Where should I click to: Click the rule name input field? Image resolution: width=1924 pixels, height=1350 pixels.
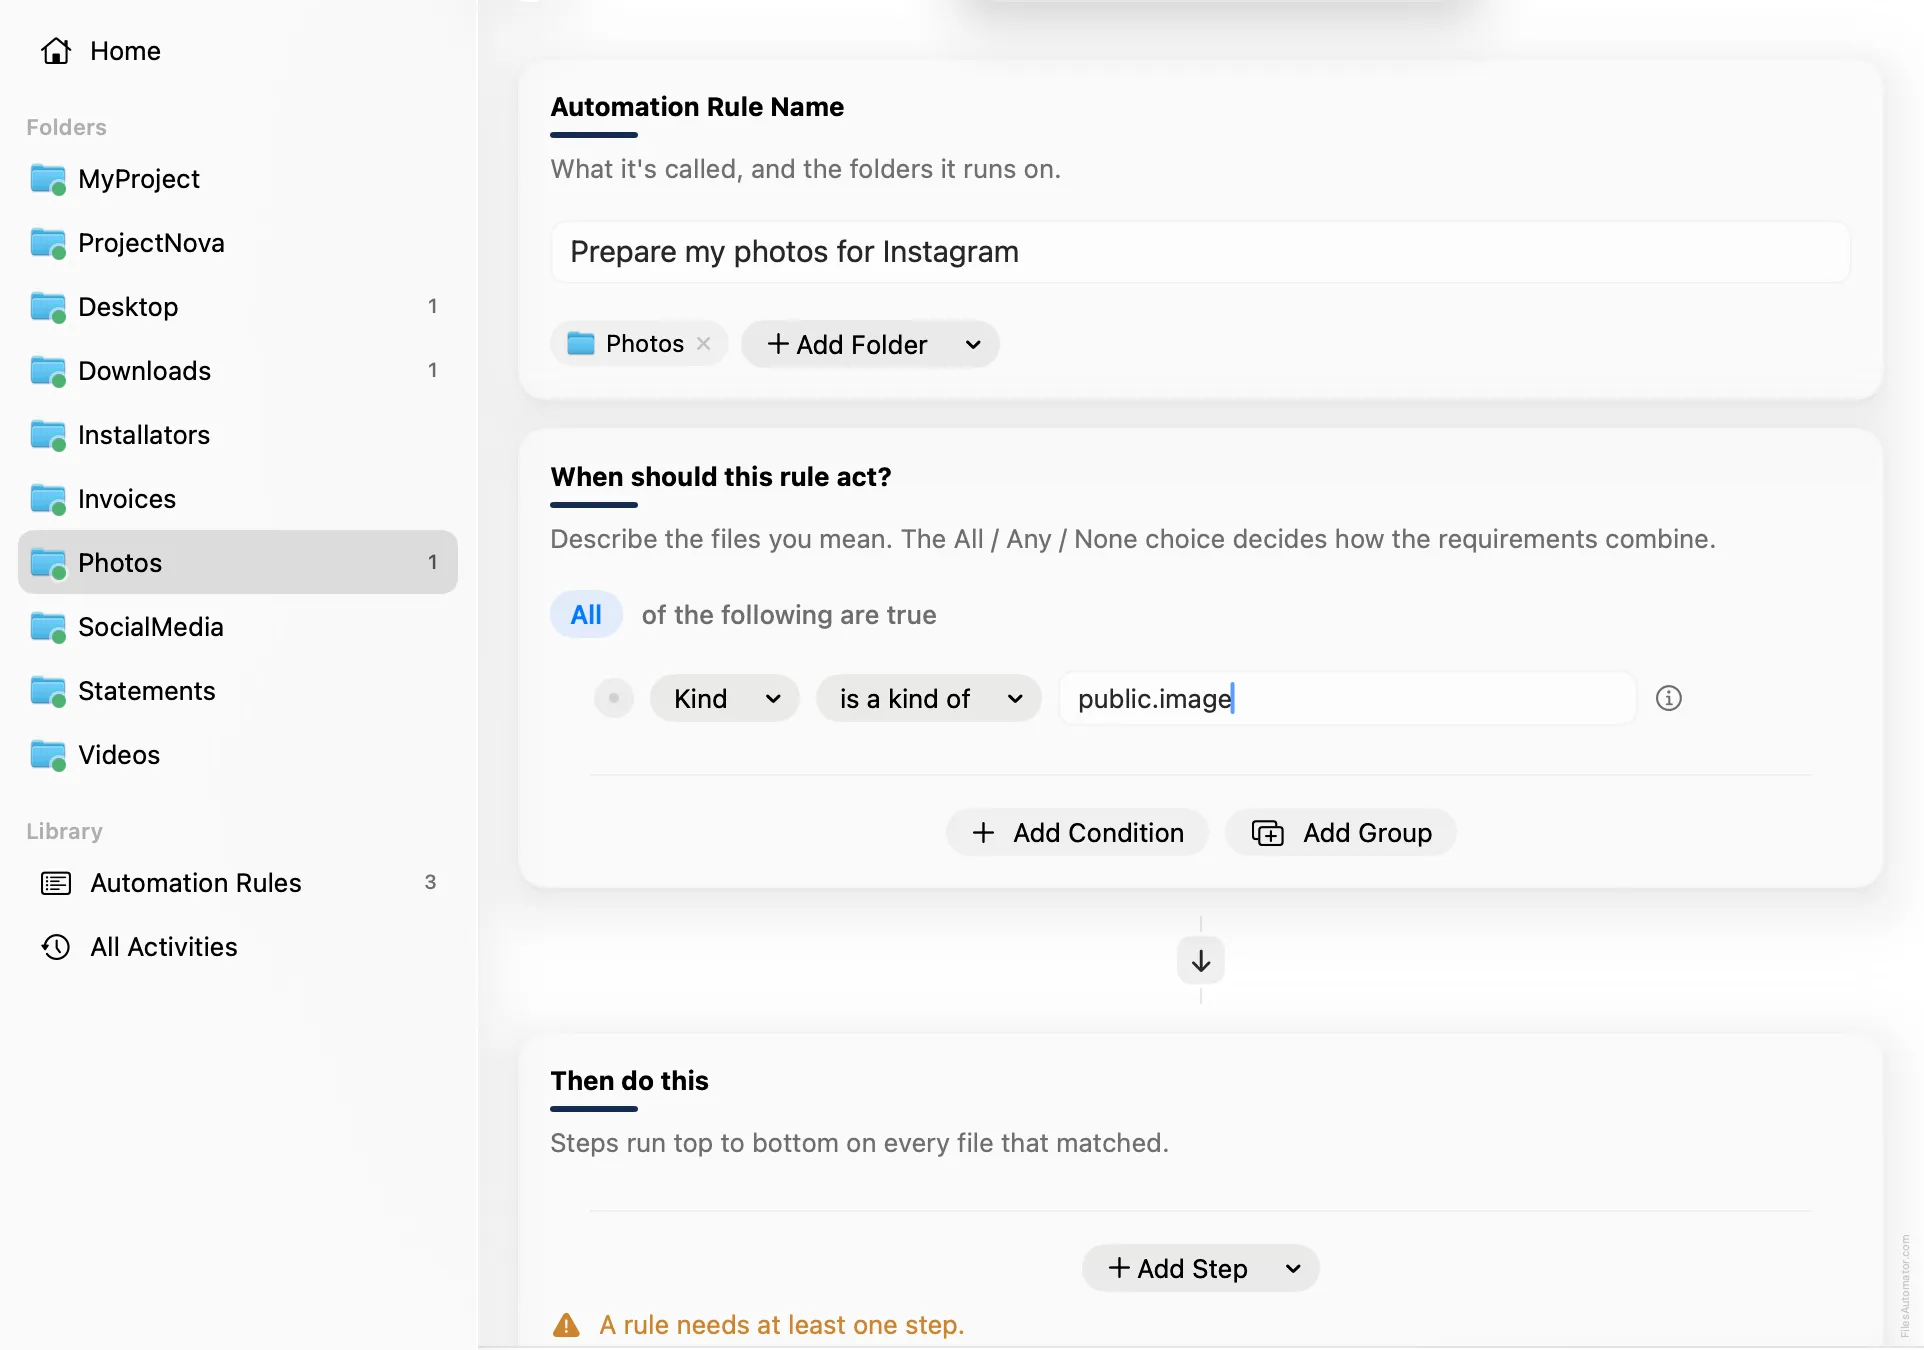[1200, 252]
